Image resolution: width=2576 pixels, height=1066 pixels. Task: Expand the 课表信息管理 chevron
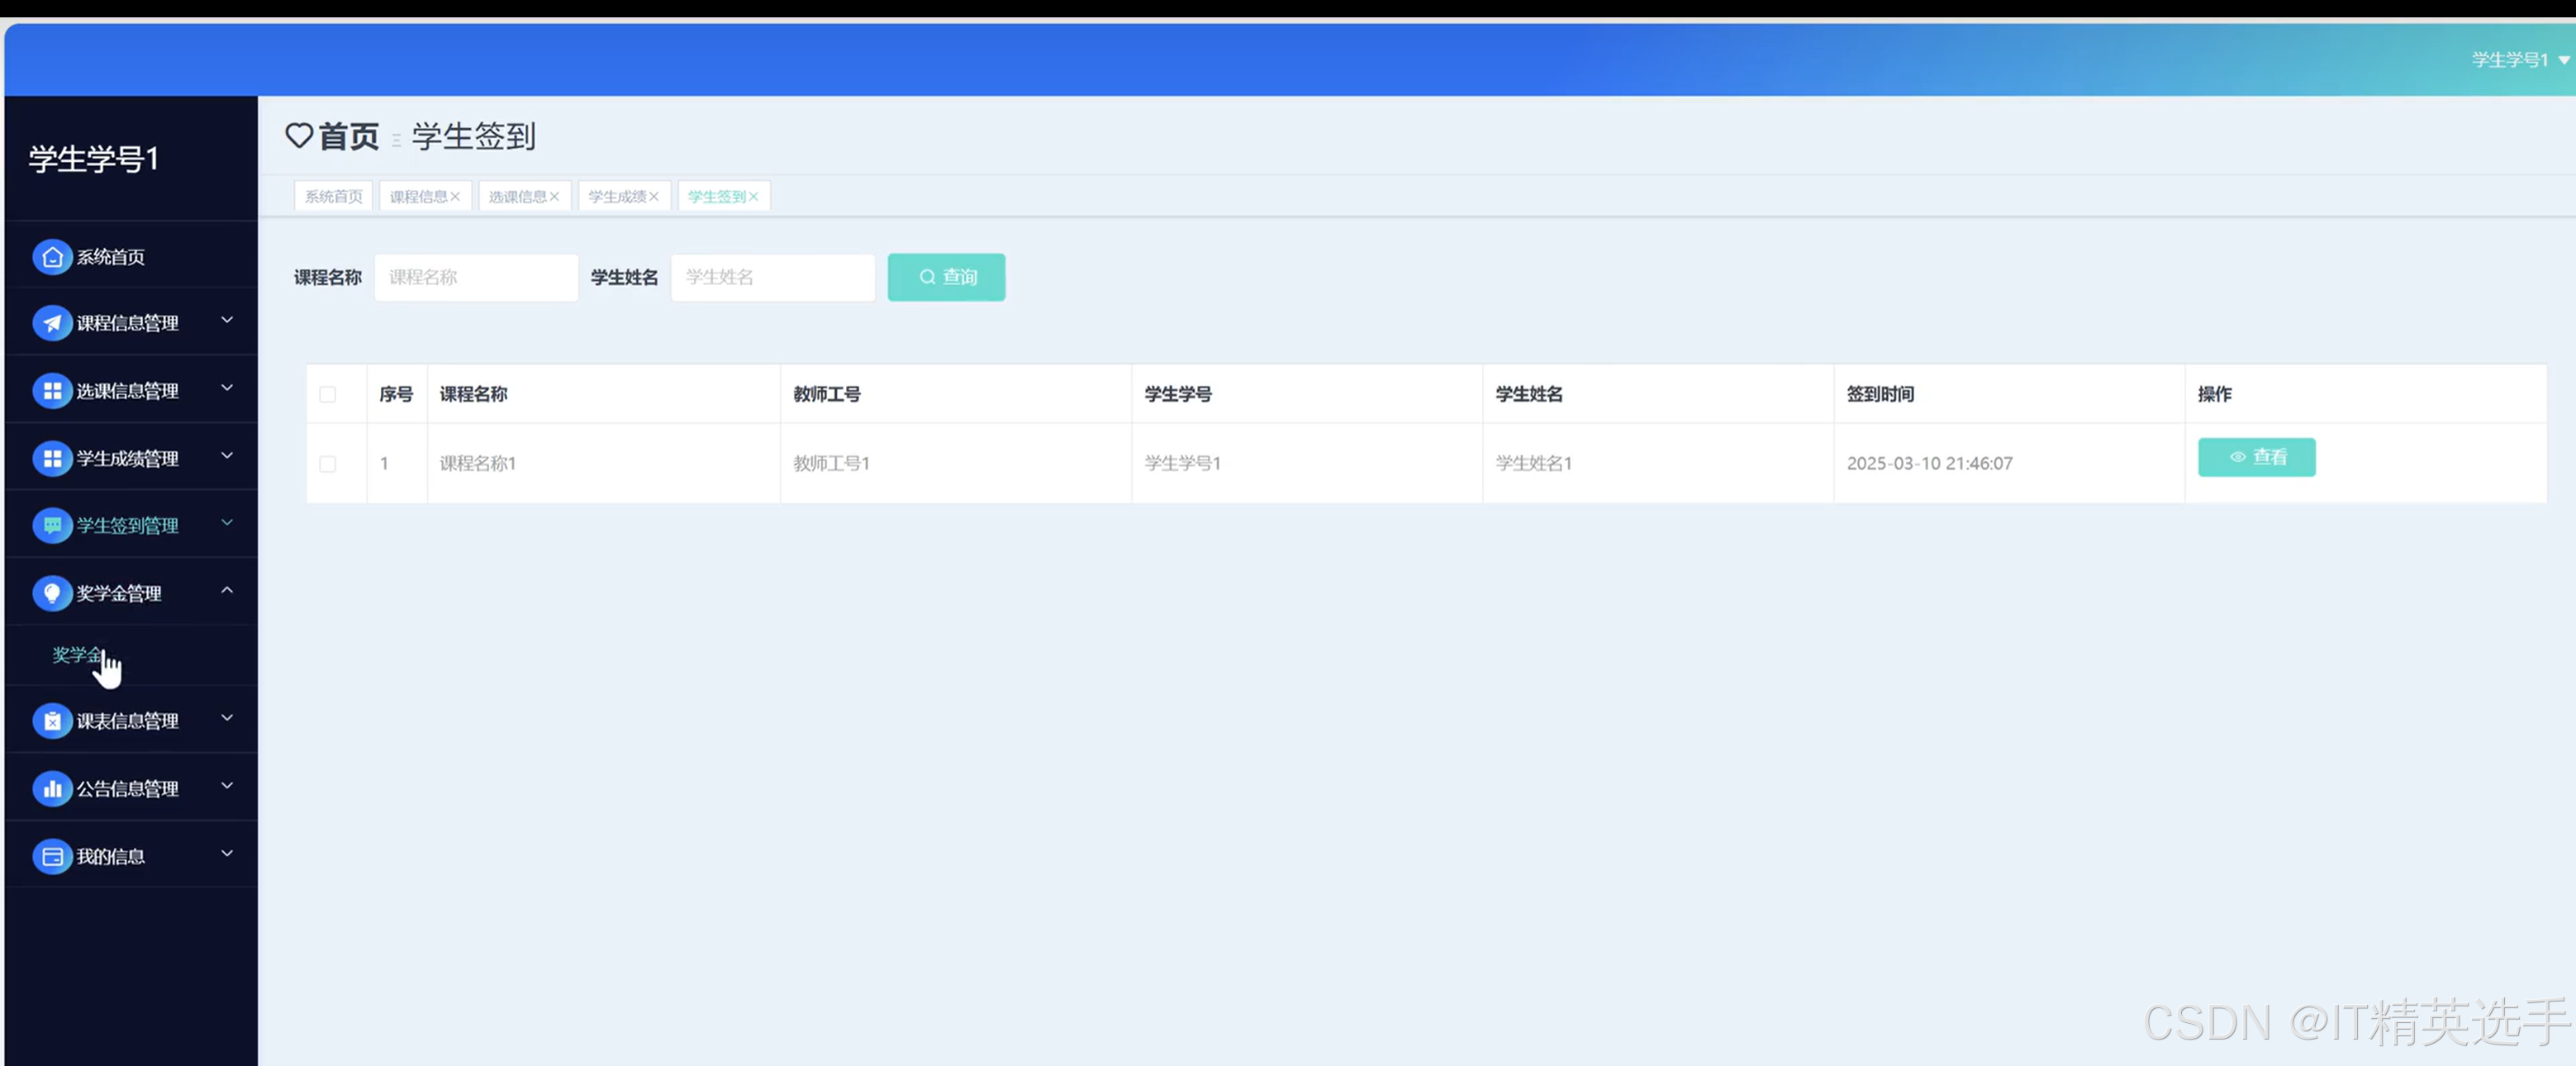point(227,718)
